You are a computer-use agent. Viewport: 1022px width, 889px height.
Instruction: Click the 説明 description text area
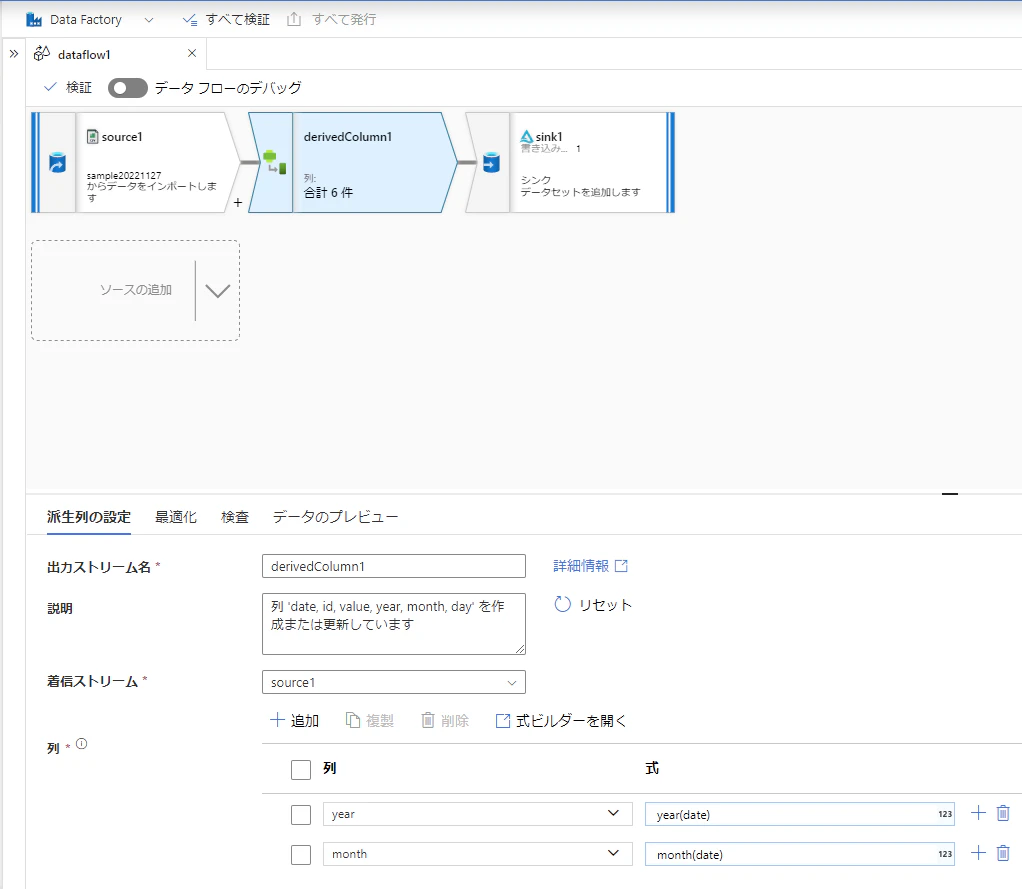(394, 624)
